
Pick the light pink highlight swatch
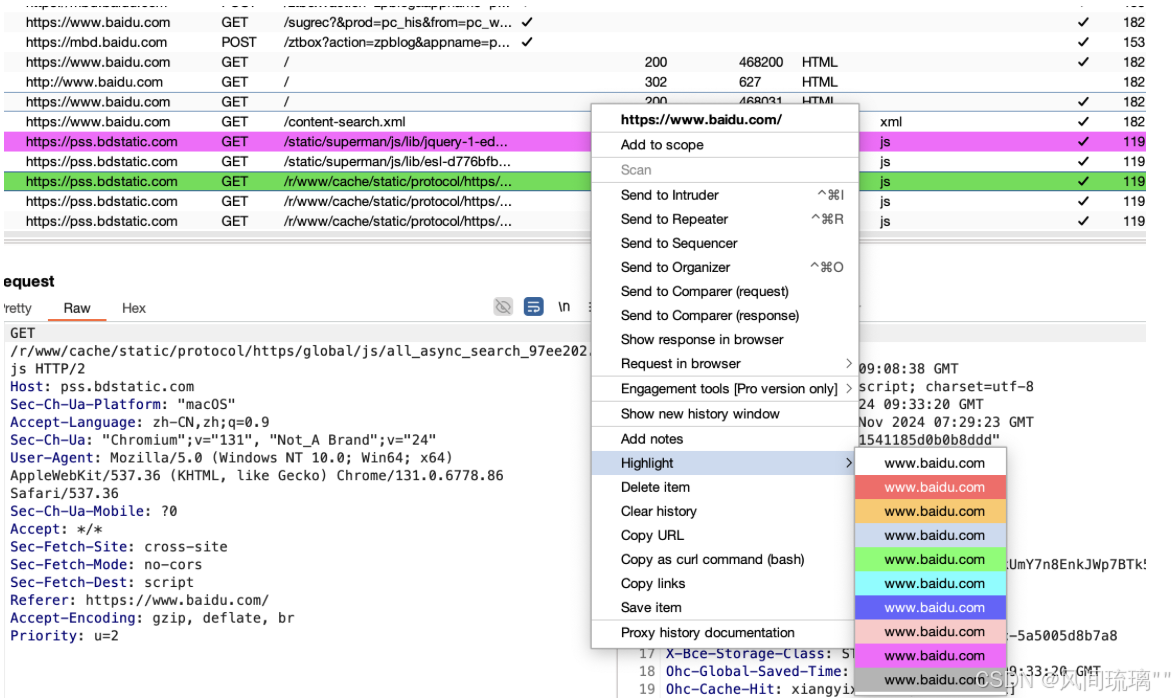pos(930,631)
